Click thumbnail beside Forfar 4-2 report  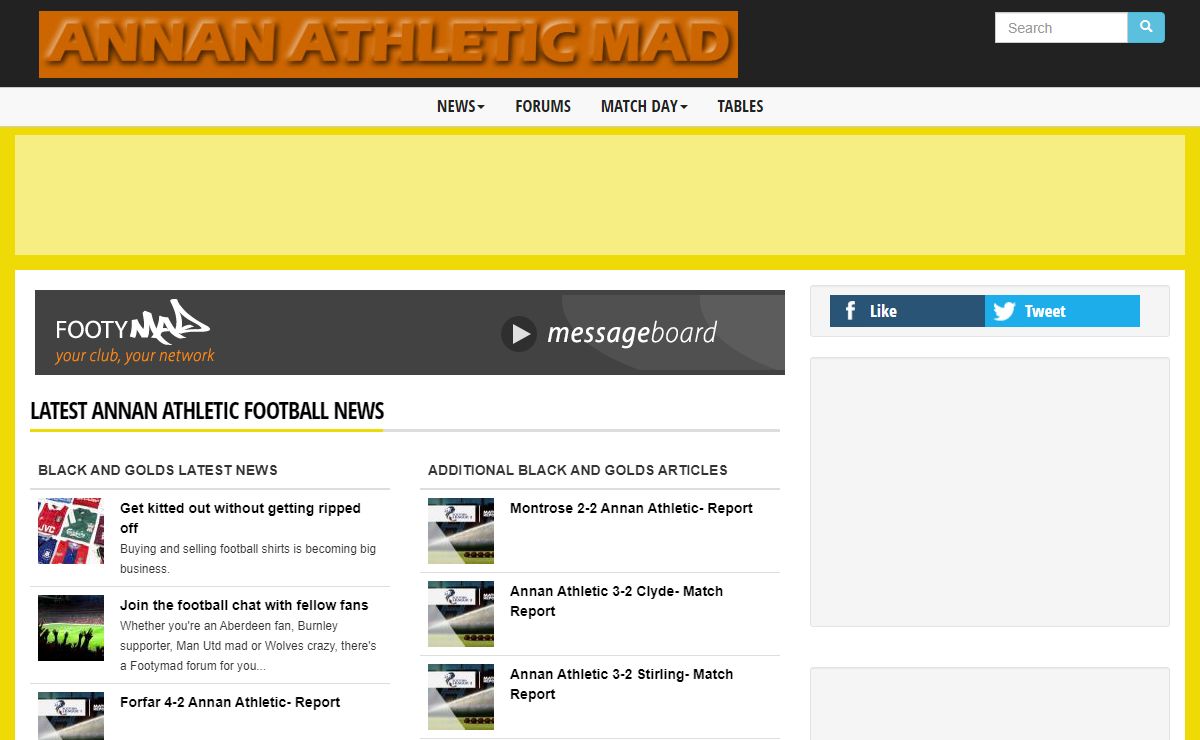[x=71, y=716]
